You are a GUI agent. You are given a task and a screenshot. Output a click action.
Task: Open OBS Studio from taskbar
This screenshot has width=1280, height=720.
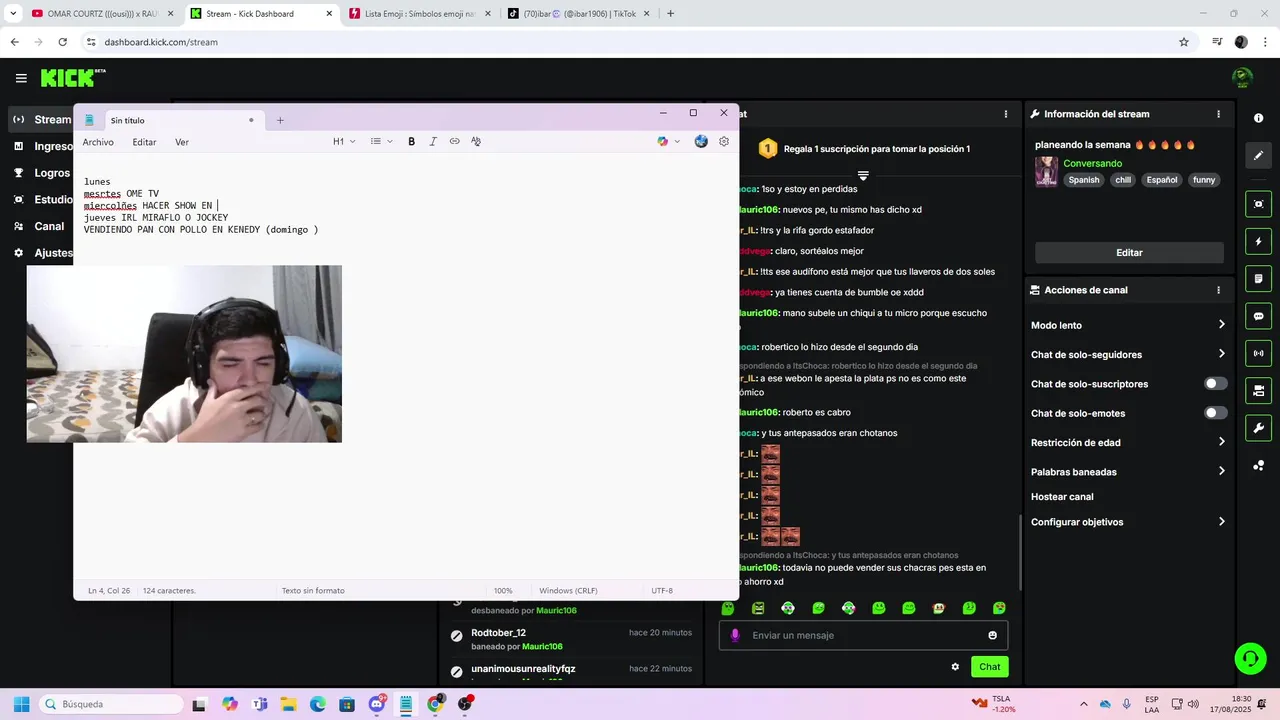click(464, 704)
